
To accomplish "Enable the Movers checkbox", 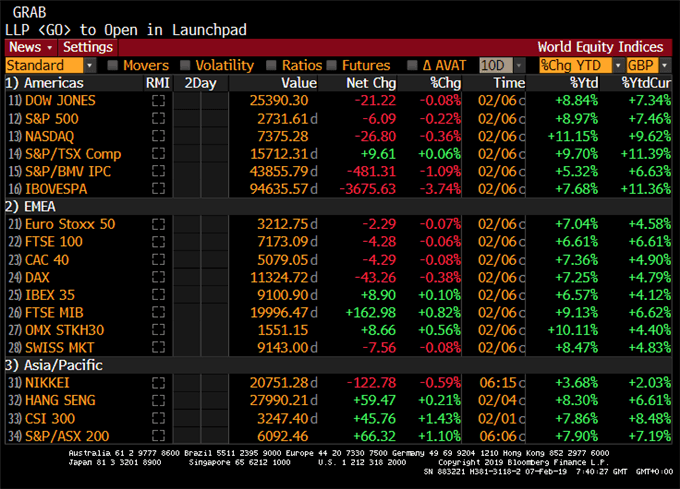I will [x=113, y=65].
